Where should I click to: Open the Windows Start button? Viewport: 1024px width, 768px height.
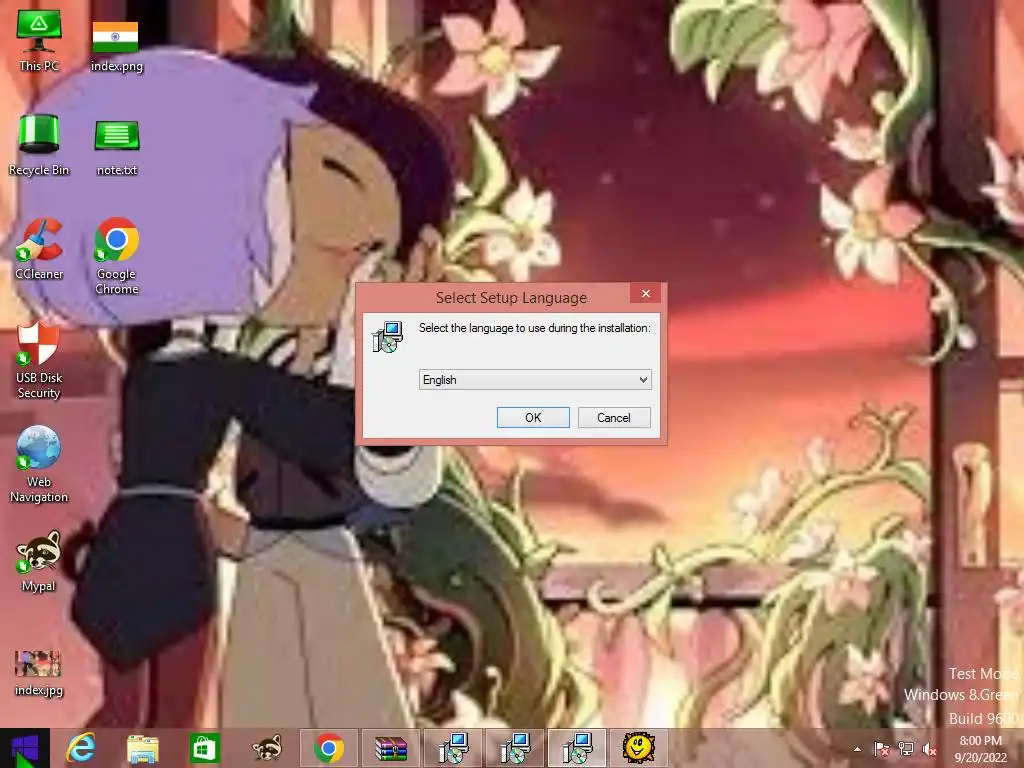coord(25,748)
